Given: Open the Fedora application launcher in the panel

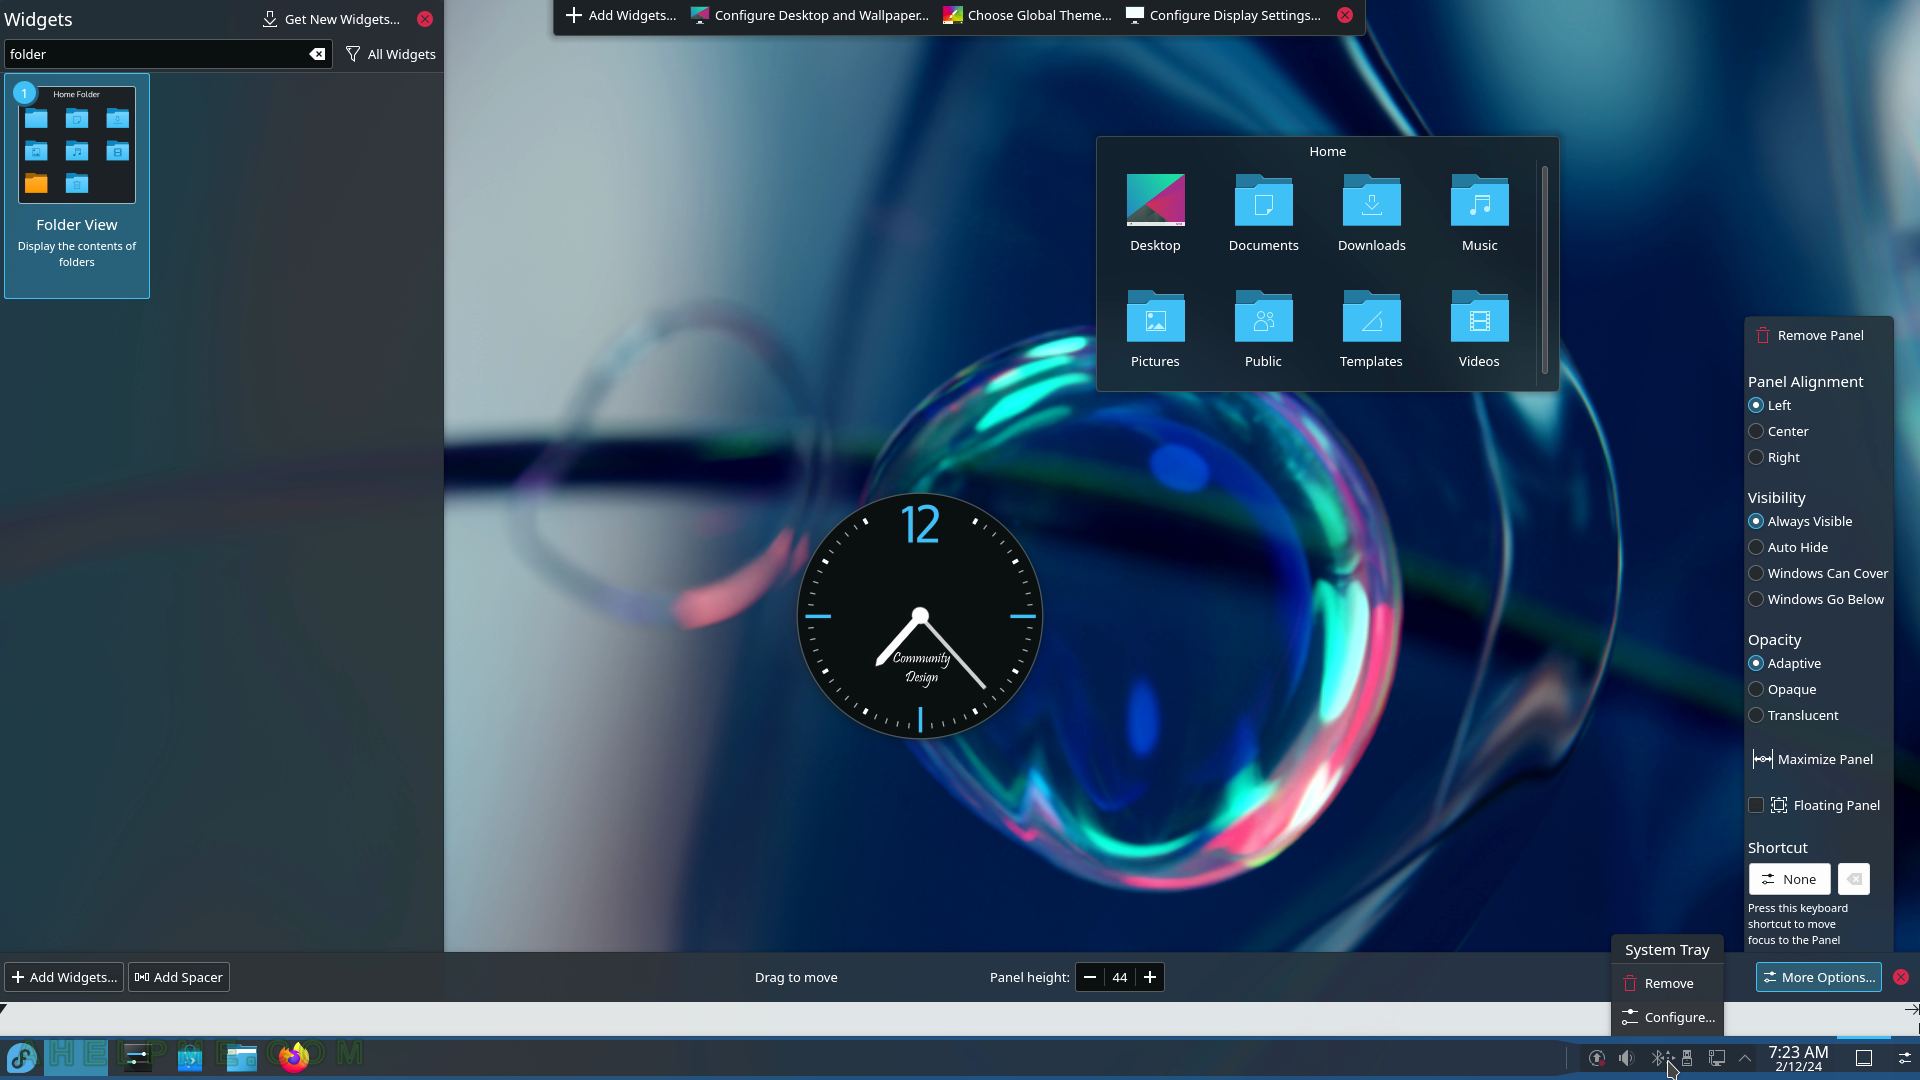Looking at the screenshot, I should 22,1057.
